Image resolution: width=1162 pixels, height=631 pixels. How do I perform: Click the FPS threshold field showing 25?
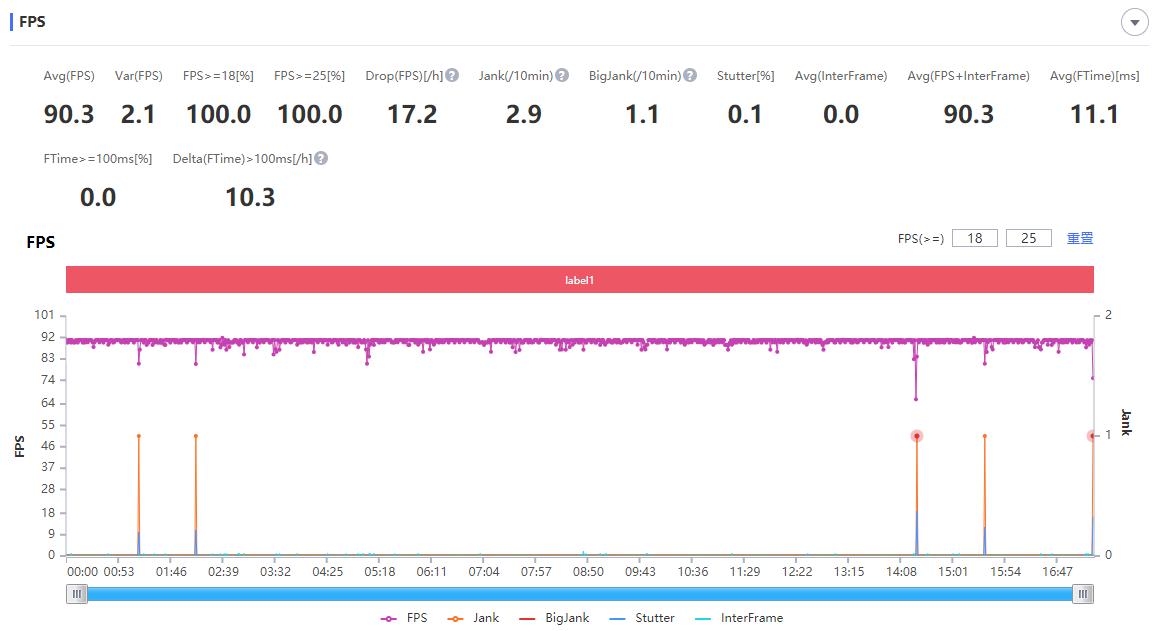click(x=1028, y=238)
